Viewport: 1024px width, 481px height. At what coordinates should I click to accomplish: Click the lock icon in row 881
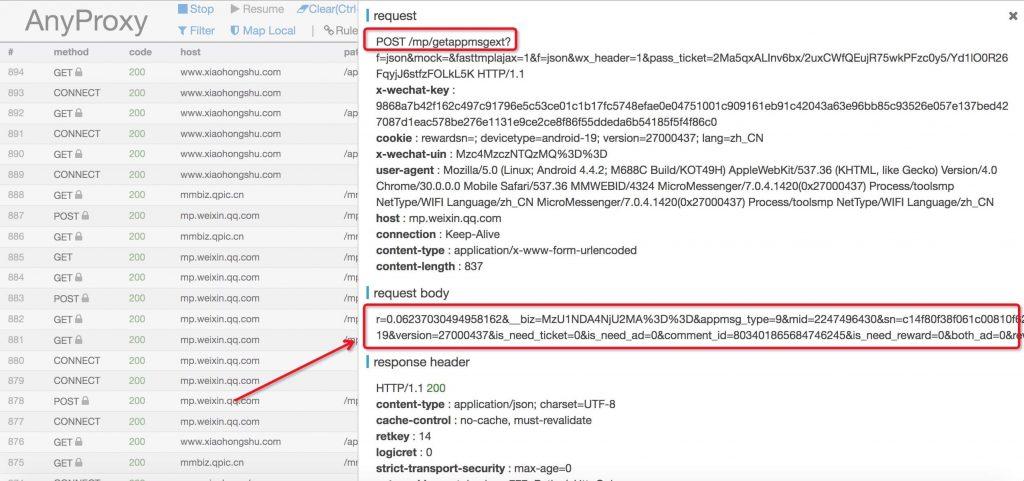(x=78, y=340)
